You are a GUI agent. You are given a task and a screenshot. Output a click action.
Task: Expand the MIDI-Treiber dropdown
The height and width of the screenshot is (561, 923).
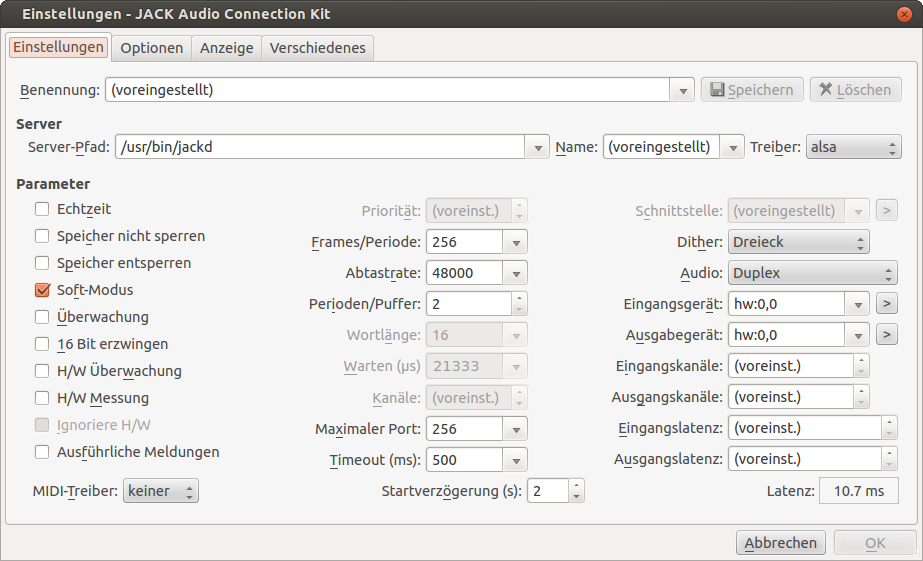pyautogui.click(x=161, y=491)
